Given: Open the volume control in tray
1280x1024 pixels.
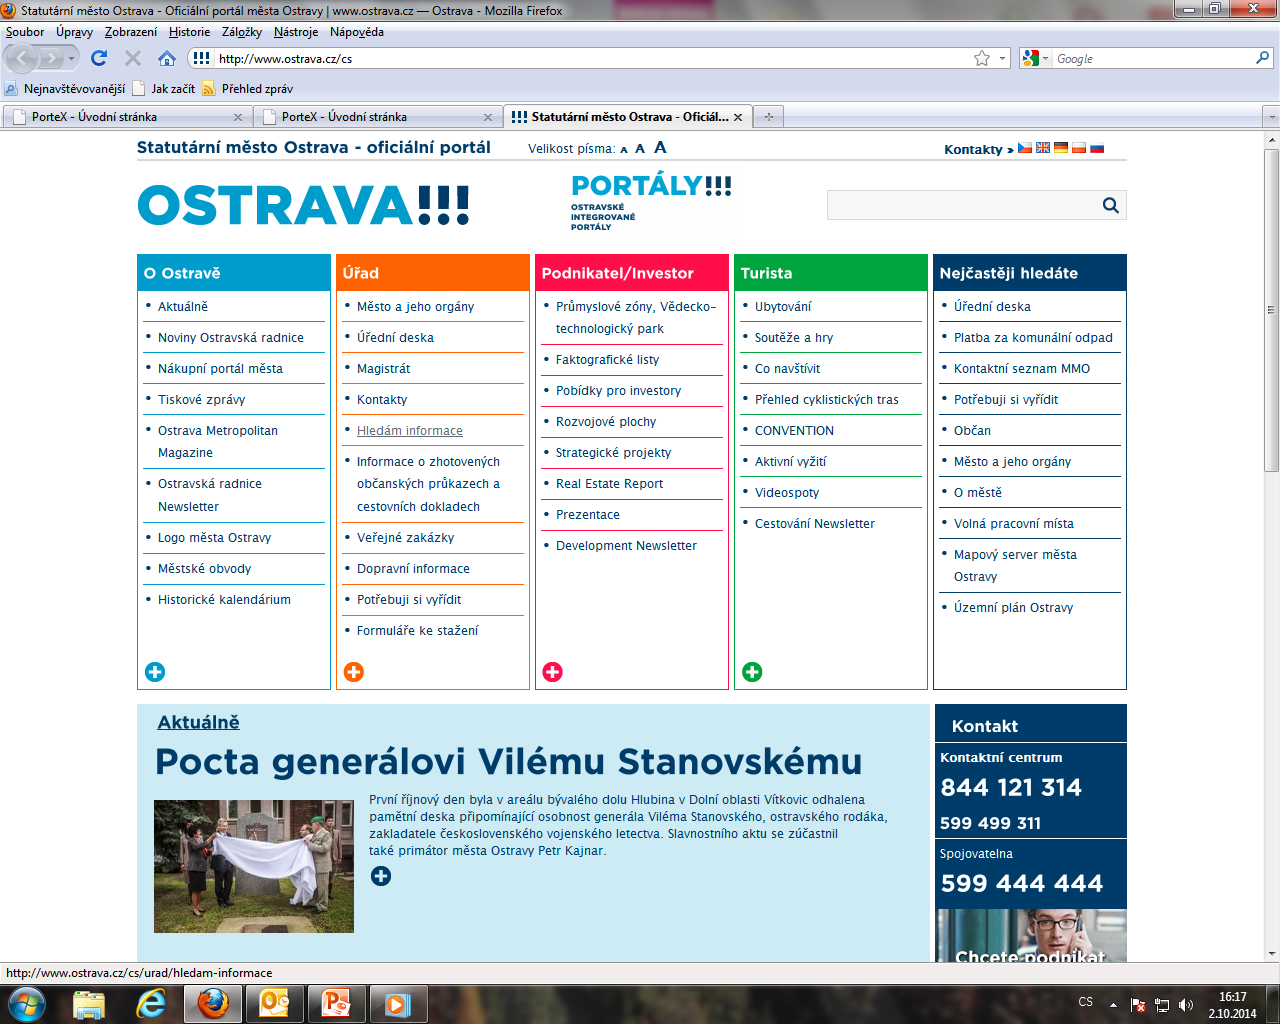Looking at the screenshot, I should click(x=1186, y=1005).
